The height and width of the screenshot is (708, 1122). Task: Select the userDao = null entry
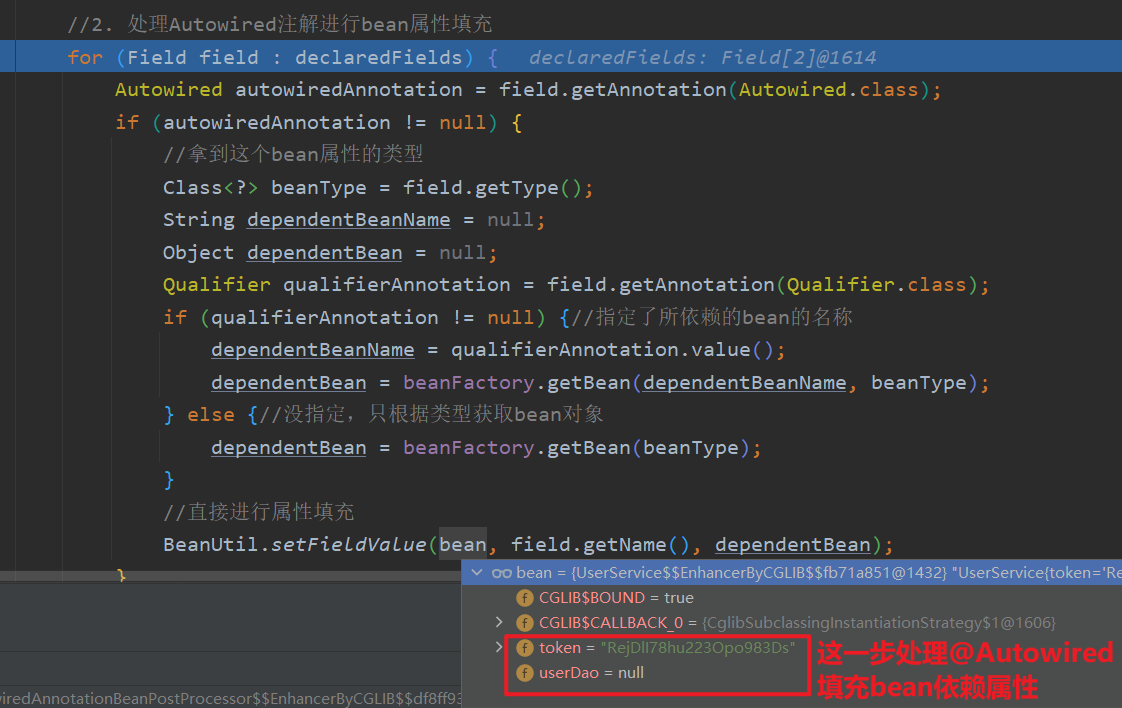(592, 673)
